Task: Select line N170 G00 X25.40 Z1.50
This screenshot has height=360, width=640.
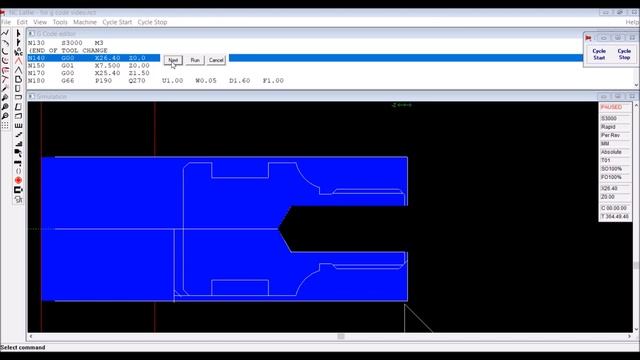Action: pos(89,73)
